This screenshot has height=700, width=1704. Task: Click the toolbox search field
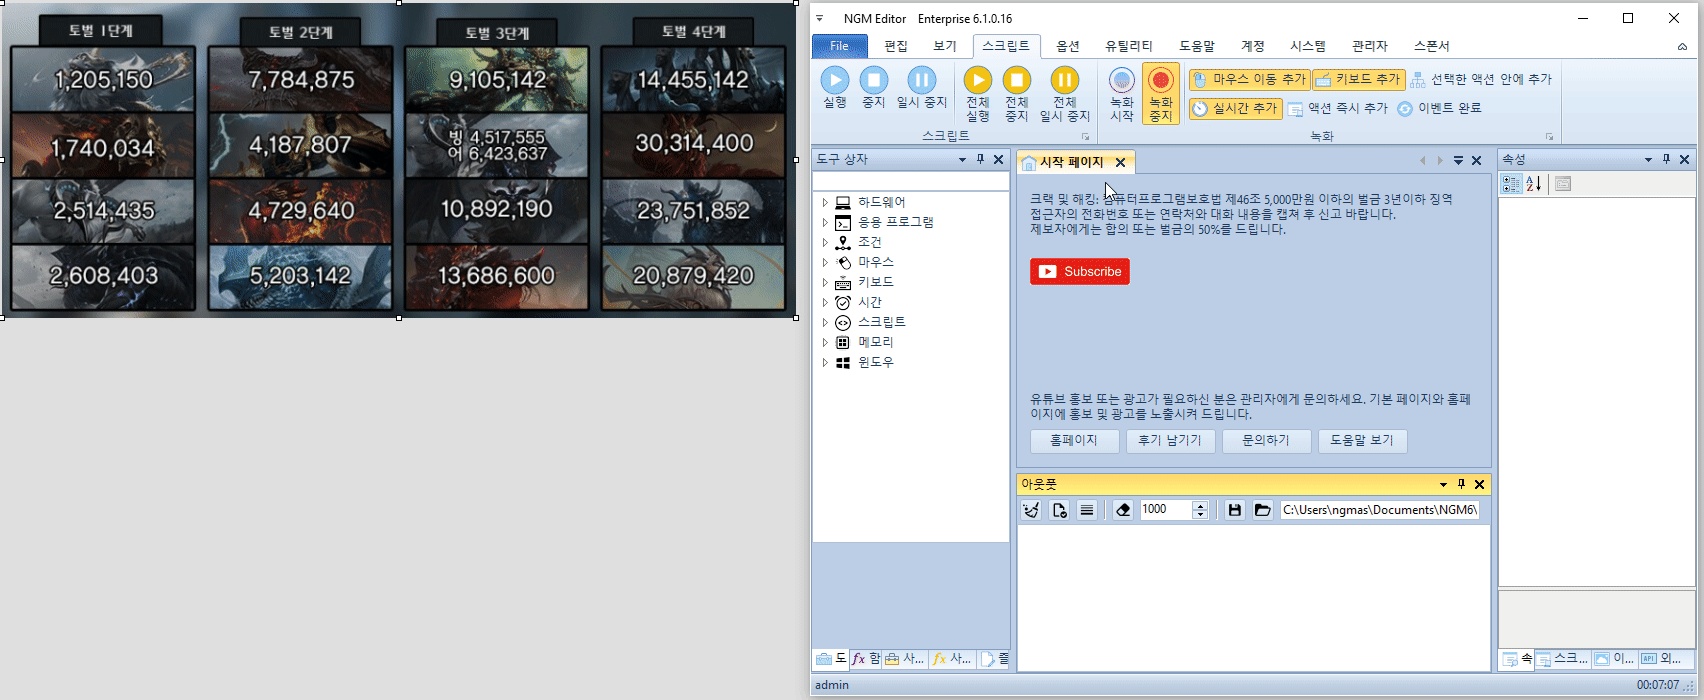click(910, 182)
